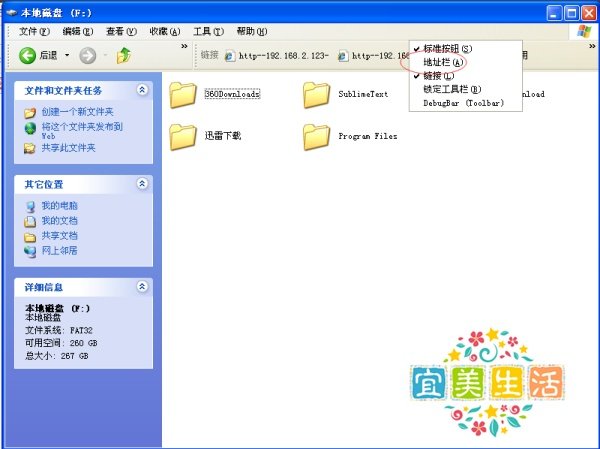The width and height of the screenshot is (600, 449).
Task: Click the 共享文档 folder icon
Action: click(x=30, y=237)
